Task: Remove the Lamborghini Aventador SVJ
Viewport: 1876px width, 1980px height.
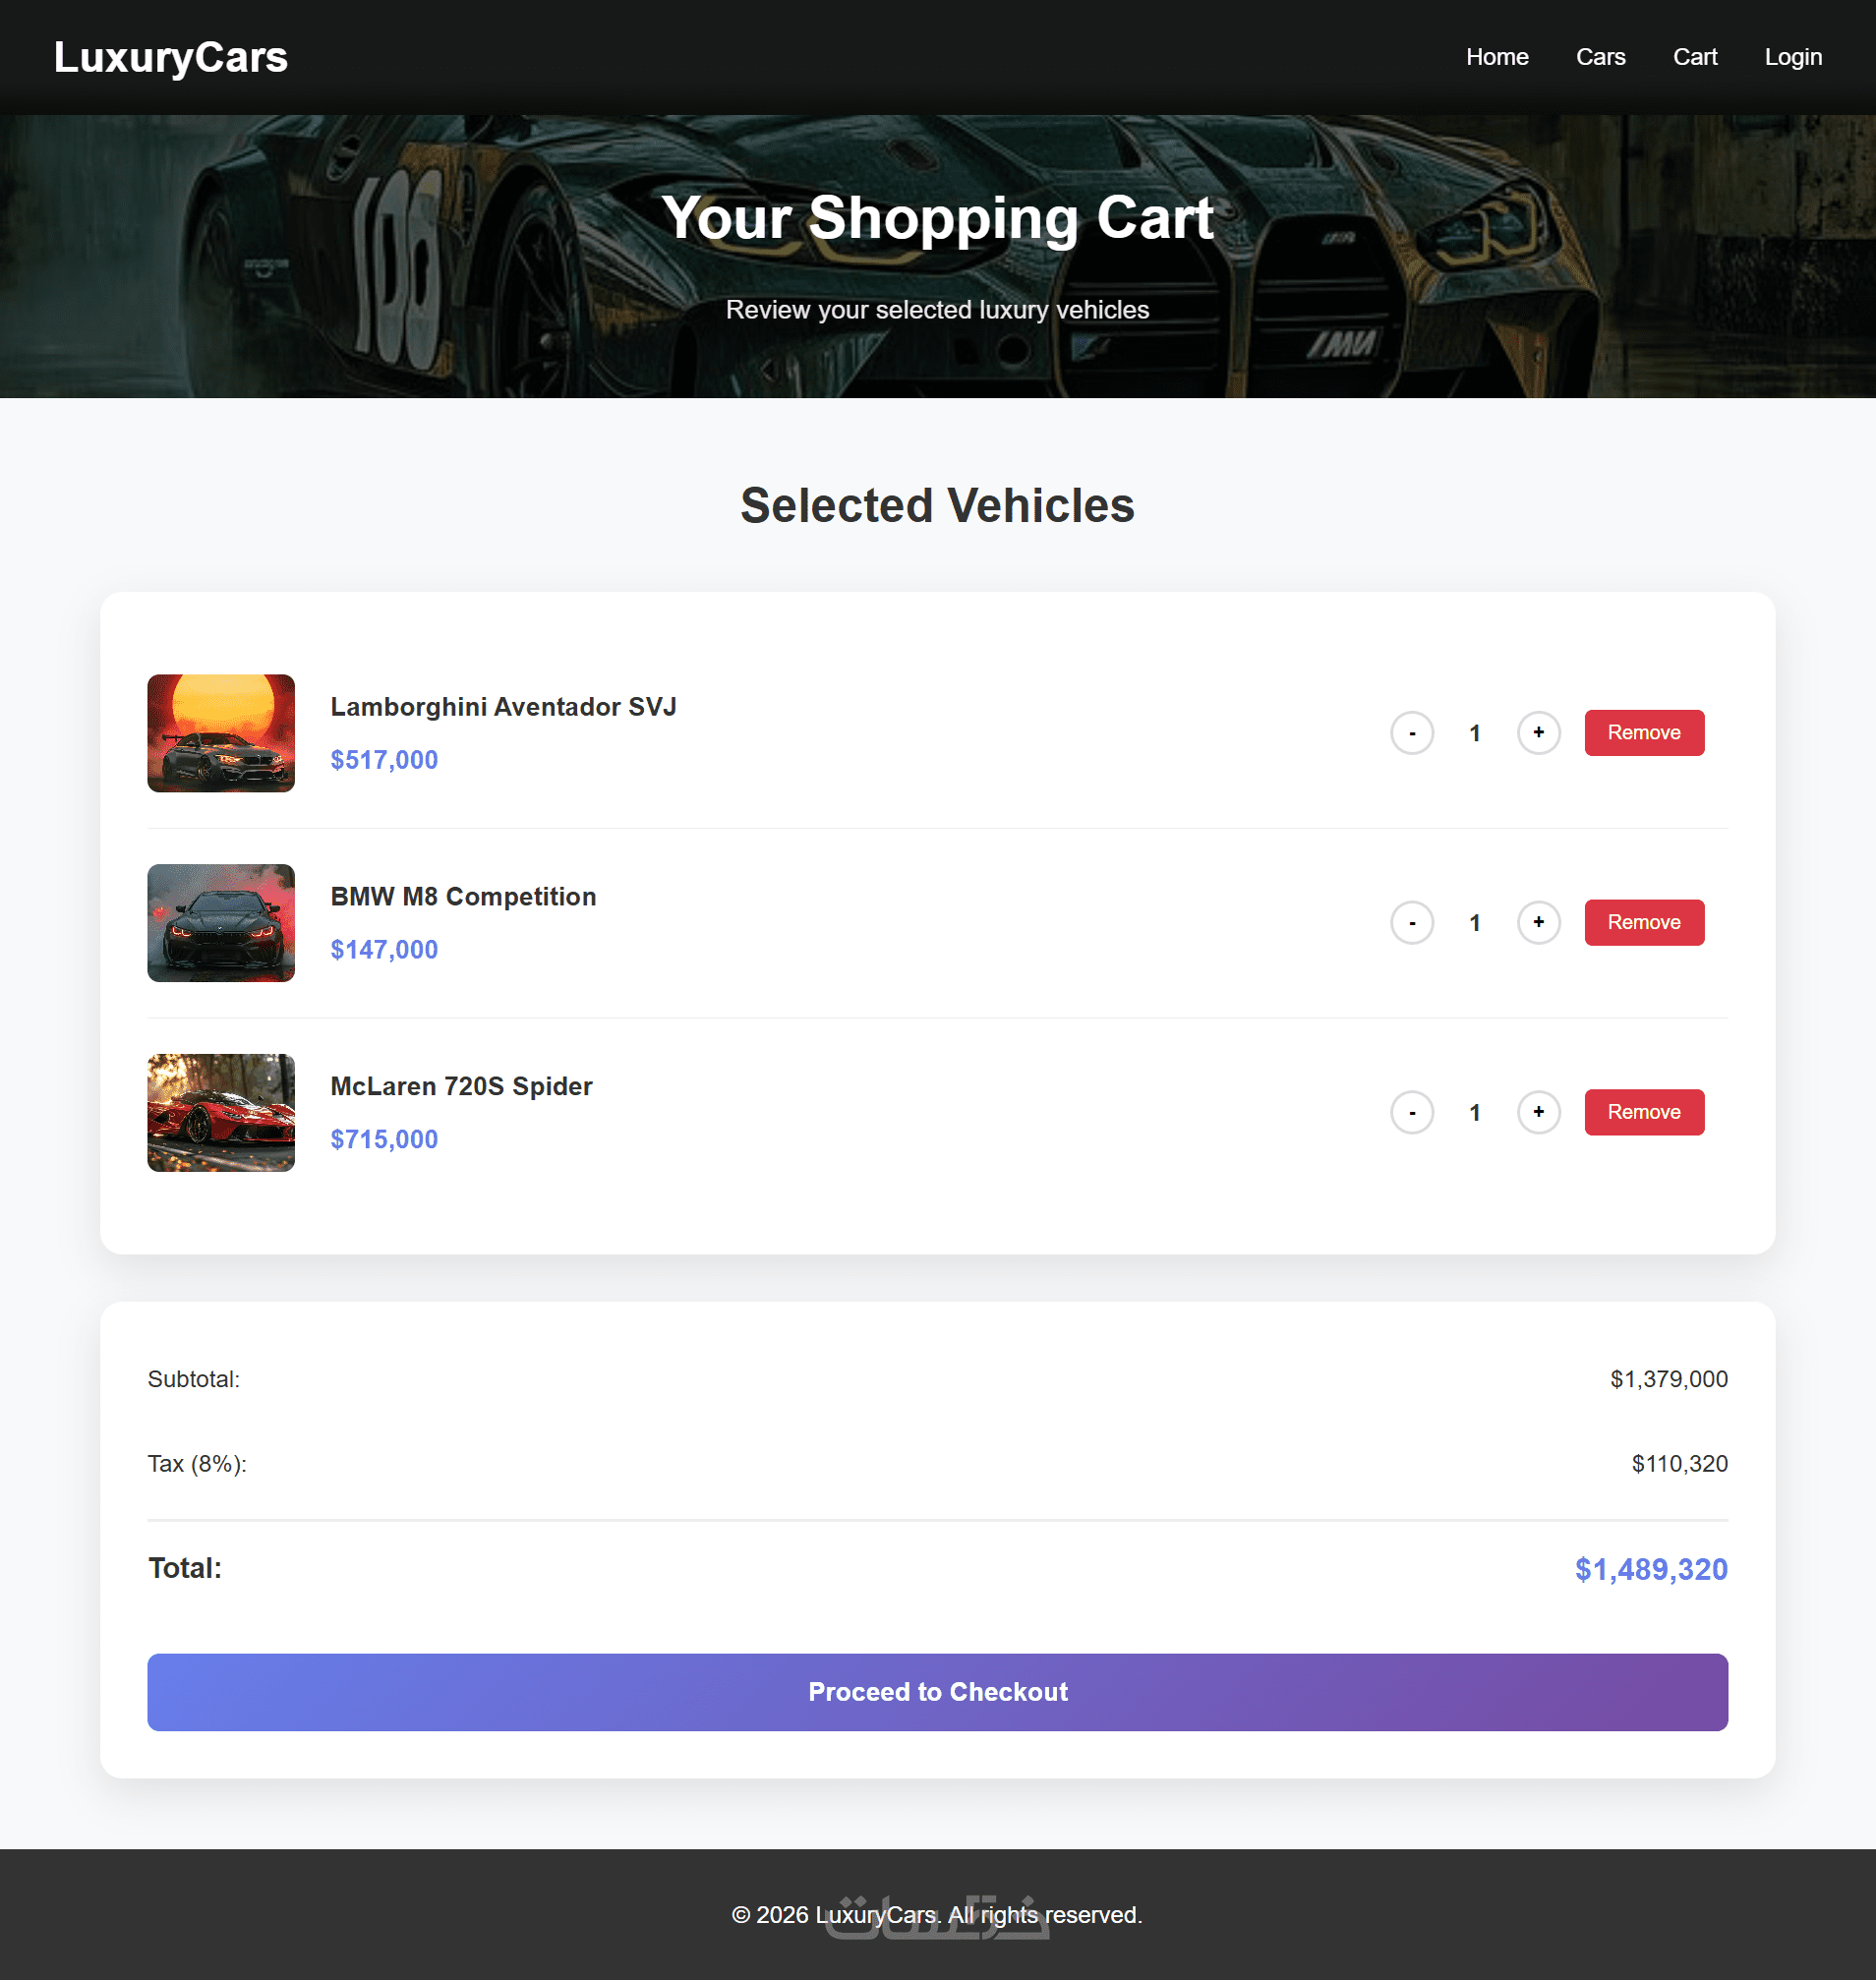Action: [1643, 733]
